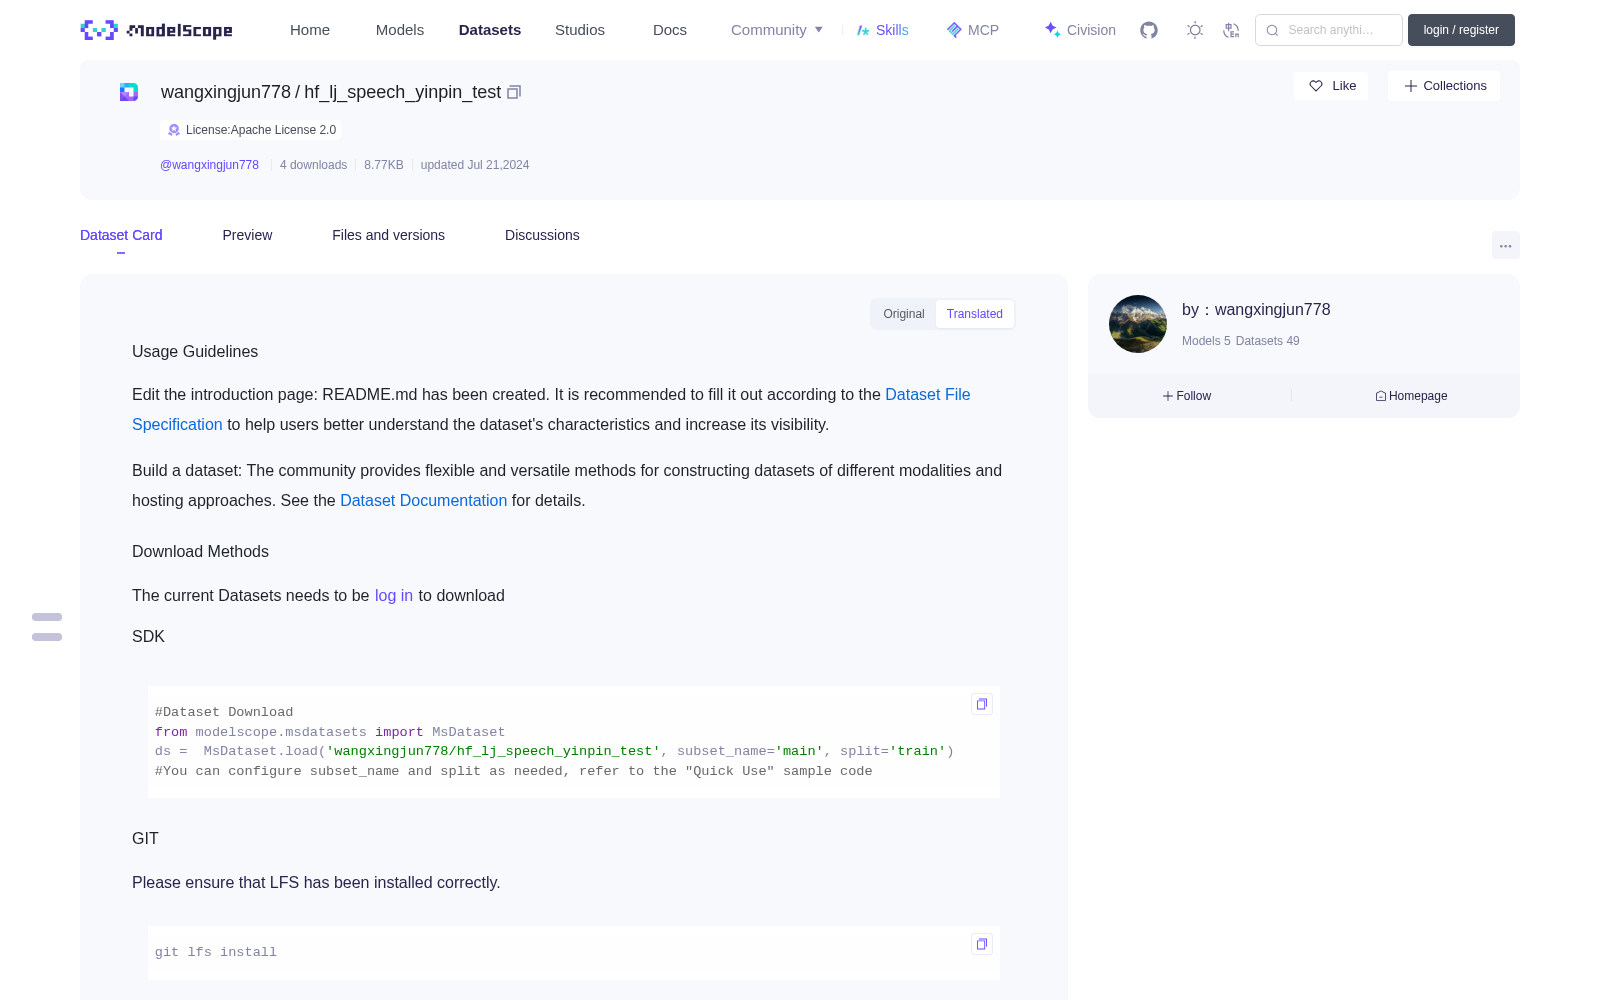Expand the Community dropdown menu
The height and width of the screenshot is (1000, 1600).
pyautogui.click(x=777, y=30)
